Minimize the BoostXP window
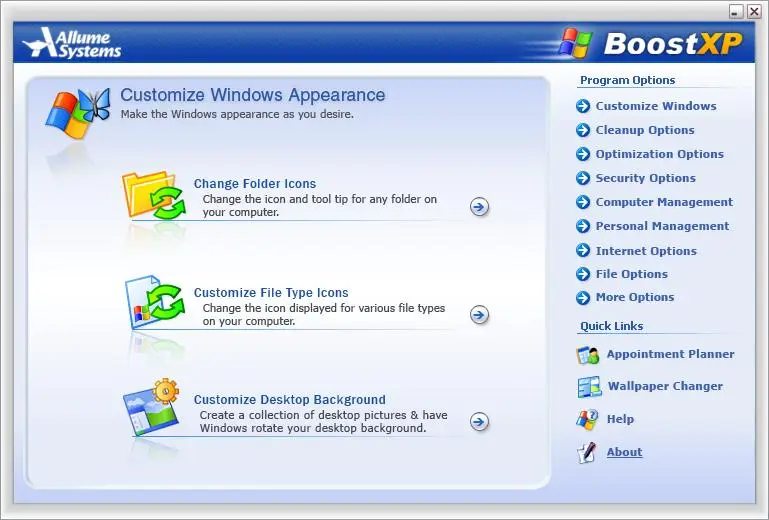The image size is (769, 520). (x=736, y=11)
